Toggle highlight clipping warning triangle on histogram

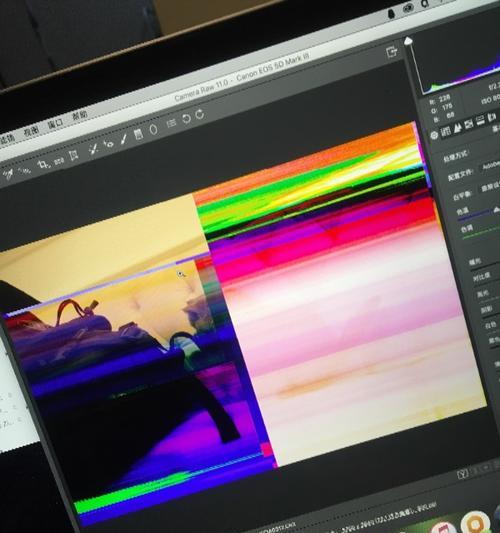click(408, 41)
